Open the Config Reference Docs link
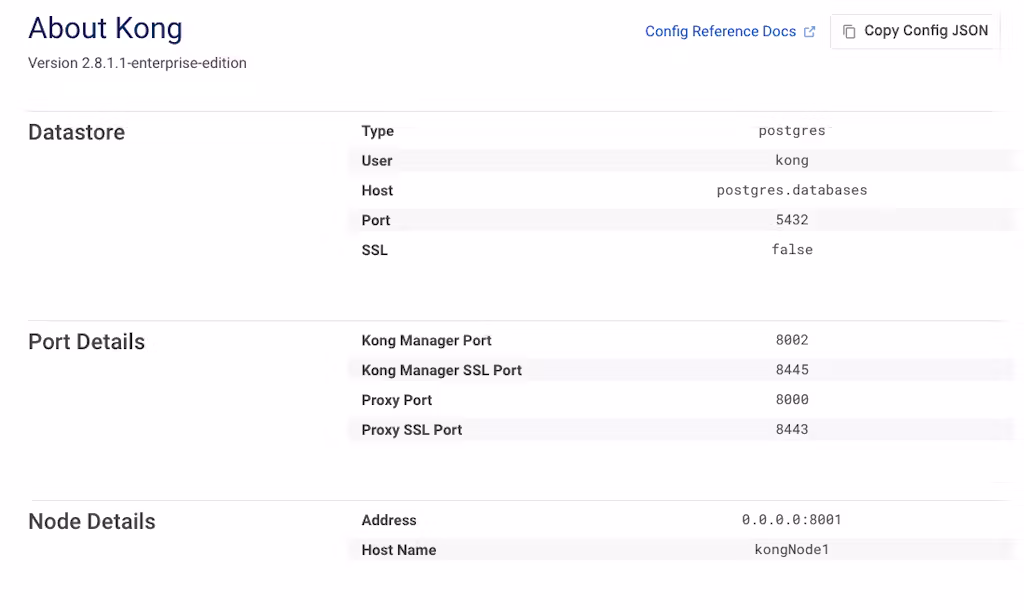The width and height of the screenshot is (1024, 610). tap(720, 32)
